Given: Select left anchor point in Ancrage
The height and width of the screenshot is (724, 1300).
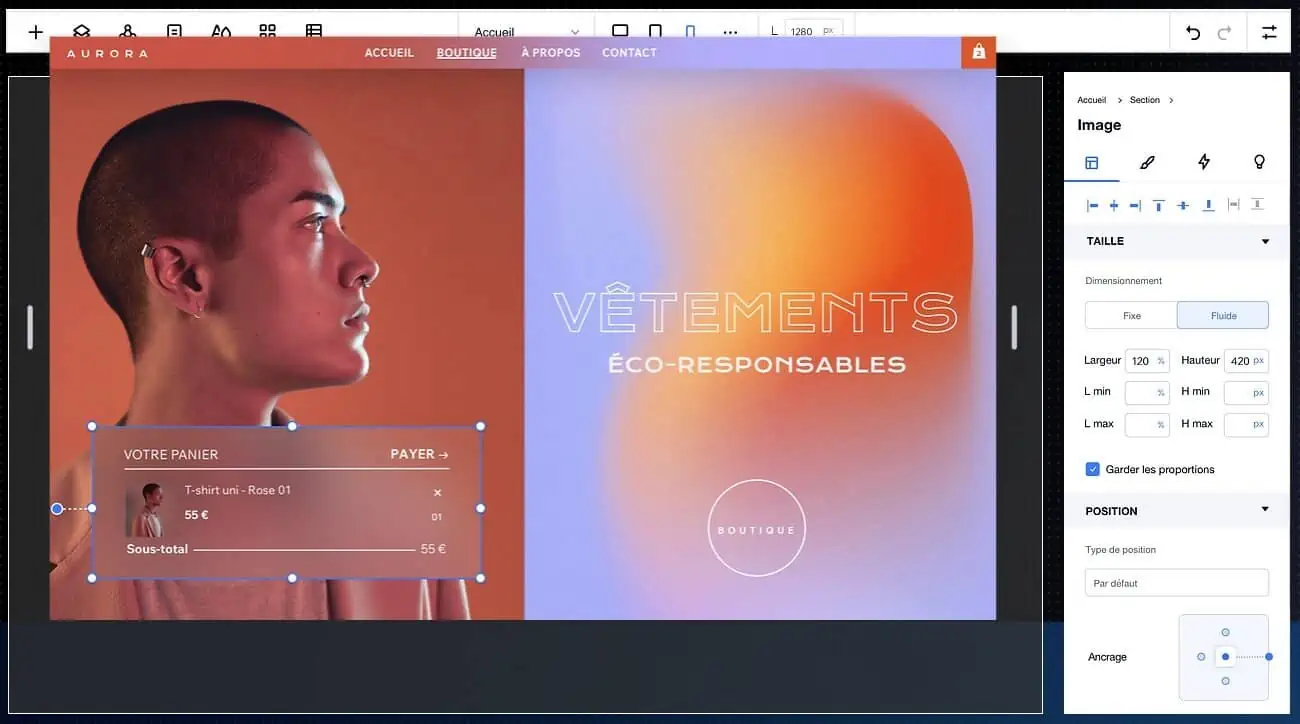Looking at the screenshot, I should click(x=1201, y=657).
